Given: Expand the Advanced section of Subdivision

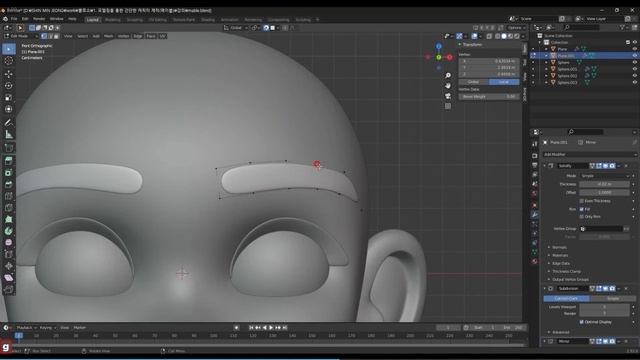Looking at the screenshot, I should click(x=559, y=332).
